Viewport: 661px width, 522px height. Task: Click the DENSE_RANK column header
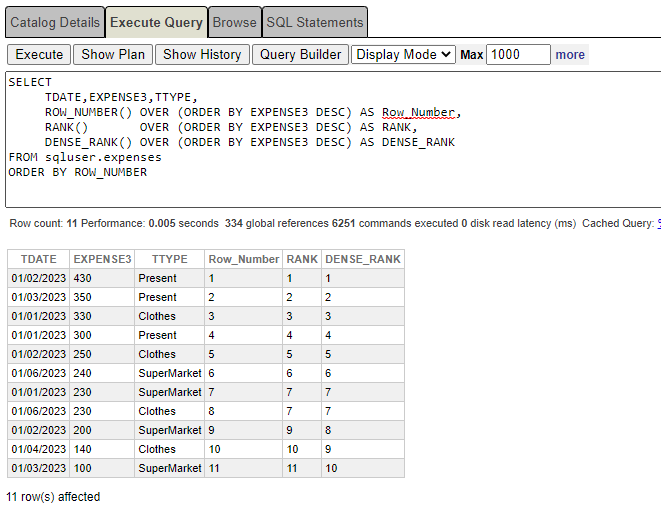pyautogui.click(x=362, y=259)
